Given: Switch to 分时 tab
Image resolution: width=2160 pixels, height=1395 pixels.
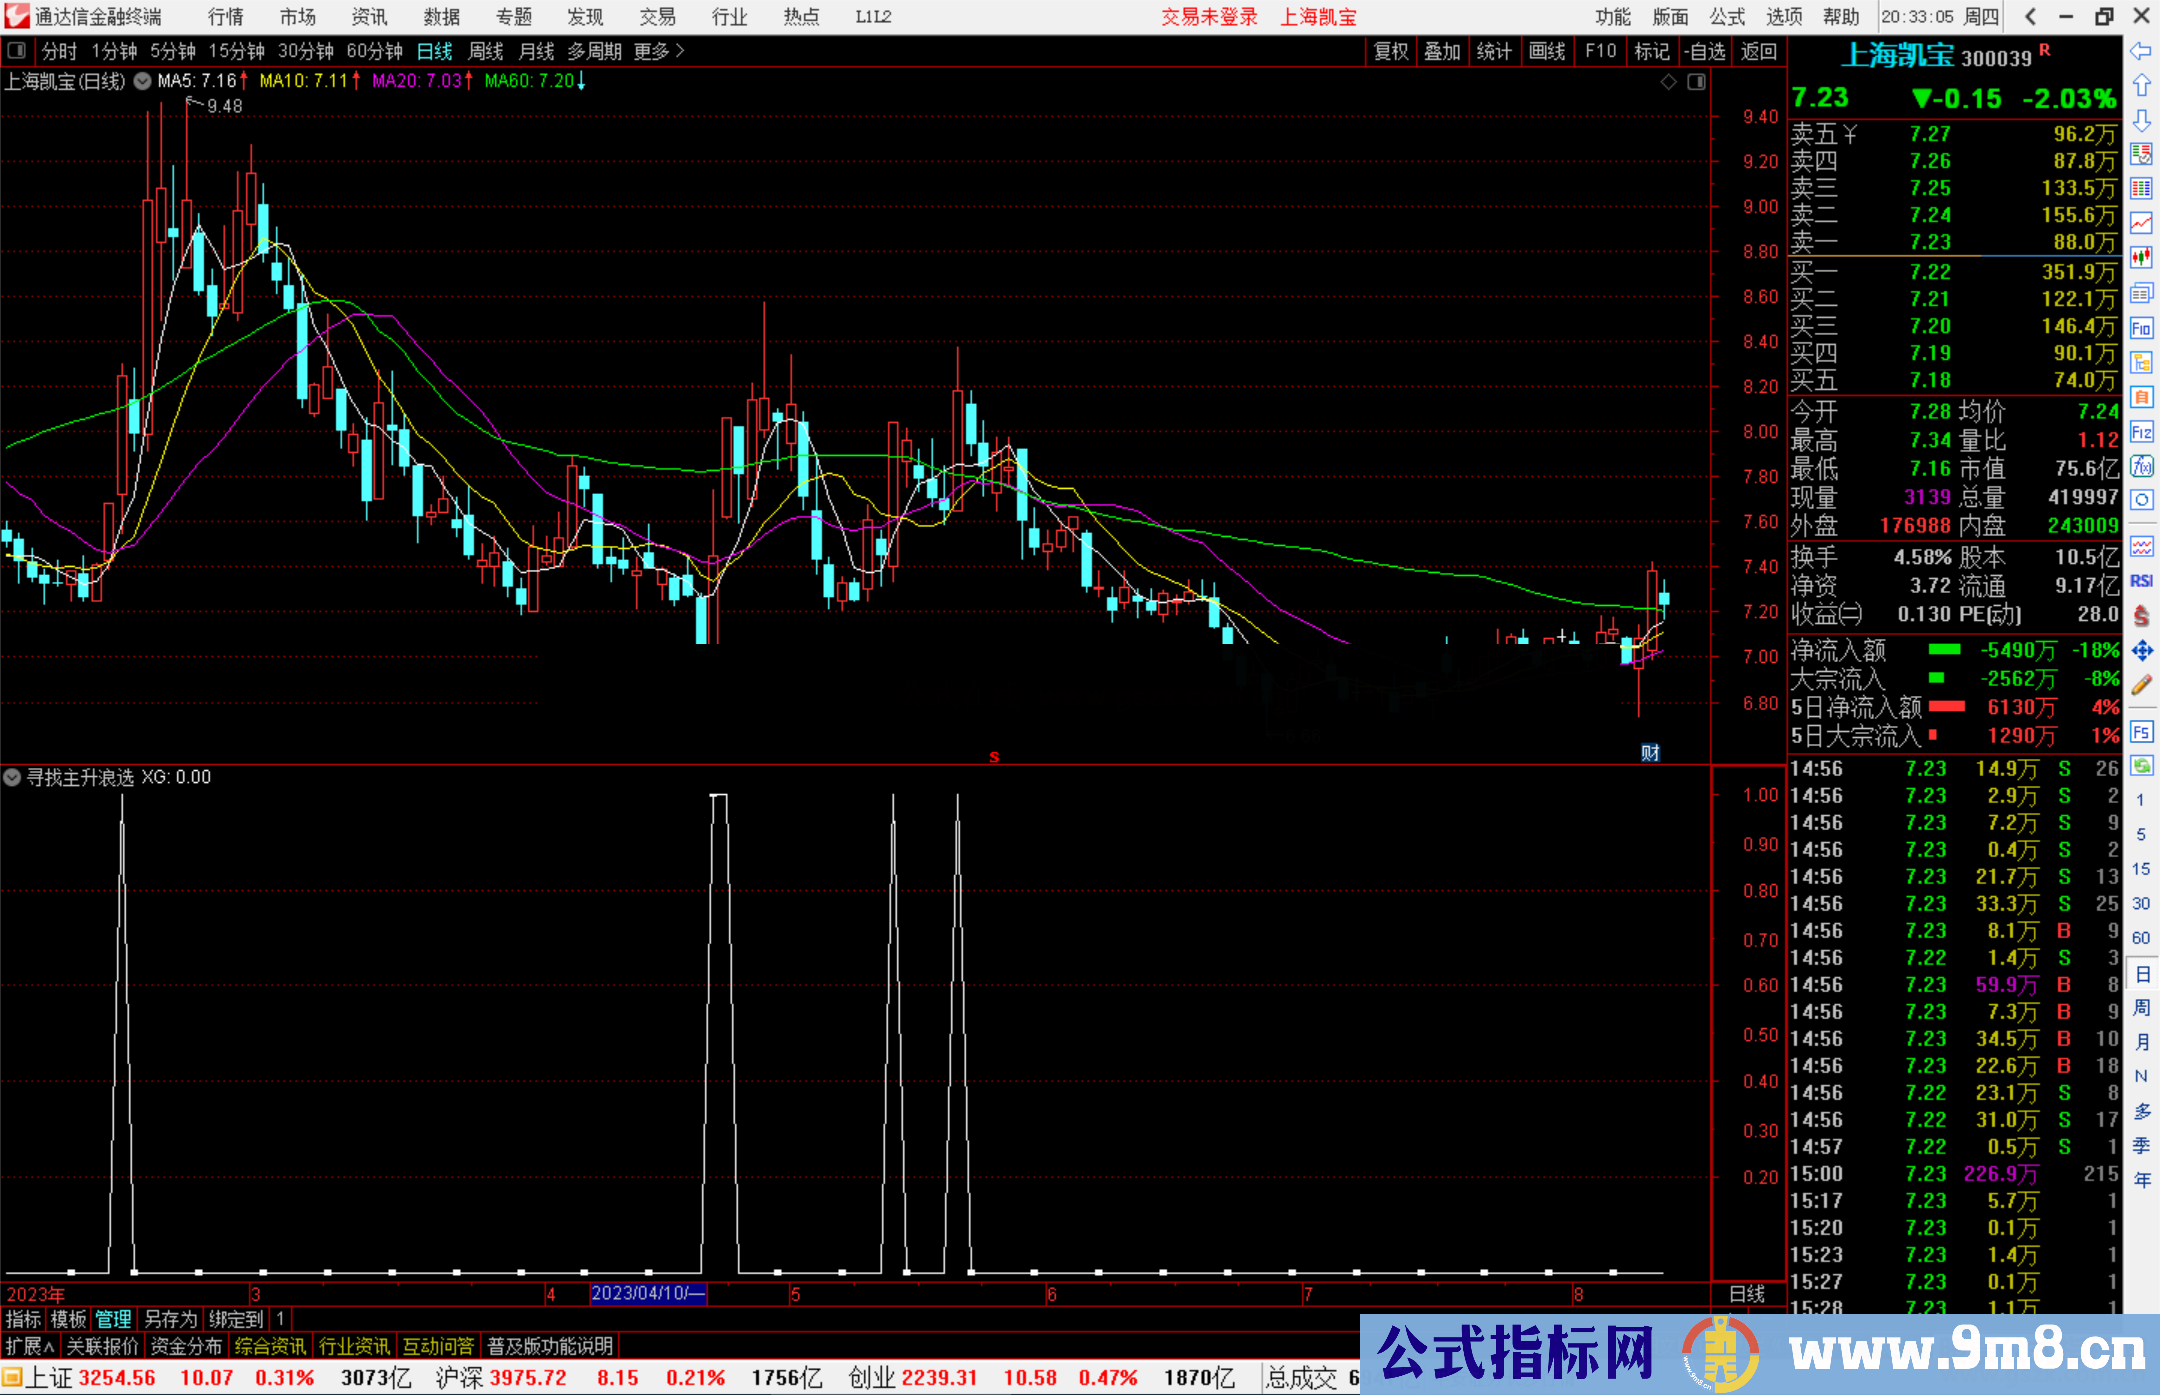Looking at the screenshot, I should pyautogui.click(x=59, y=51).
